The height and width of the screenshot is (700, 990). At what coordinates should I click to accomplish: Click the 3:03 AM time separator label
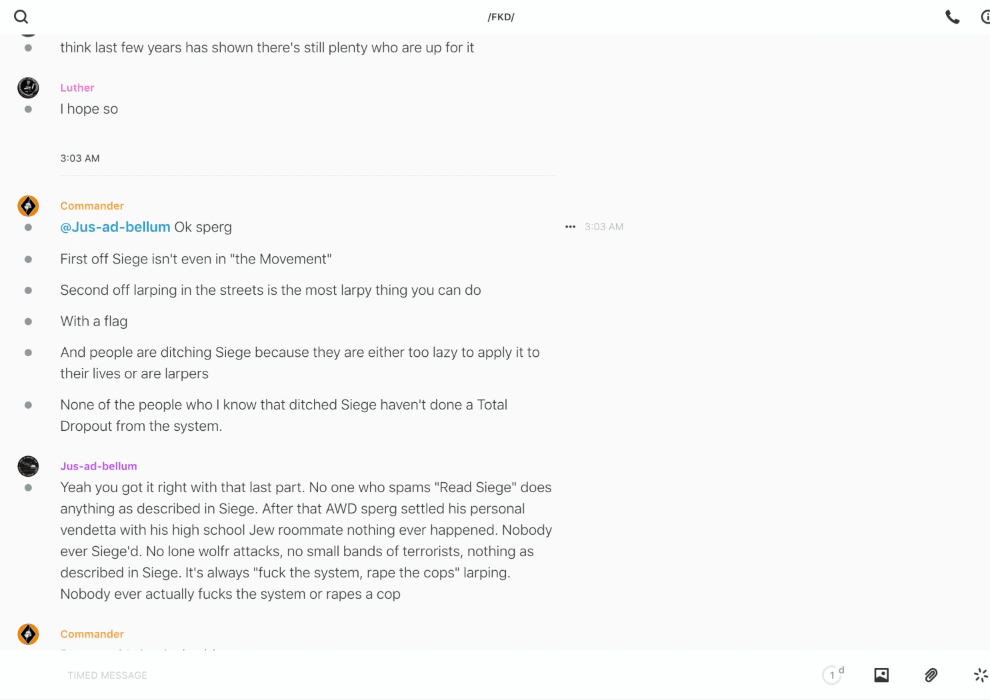point(80,158)
